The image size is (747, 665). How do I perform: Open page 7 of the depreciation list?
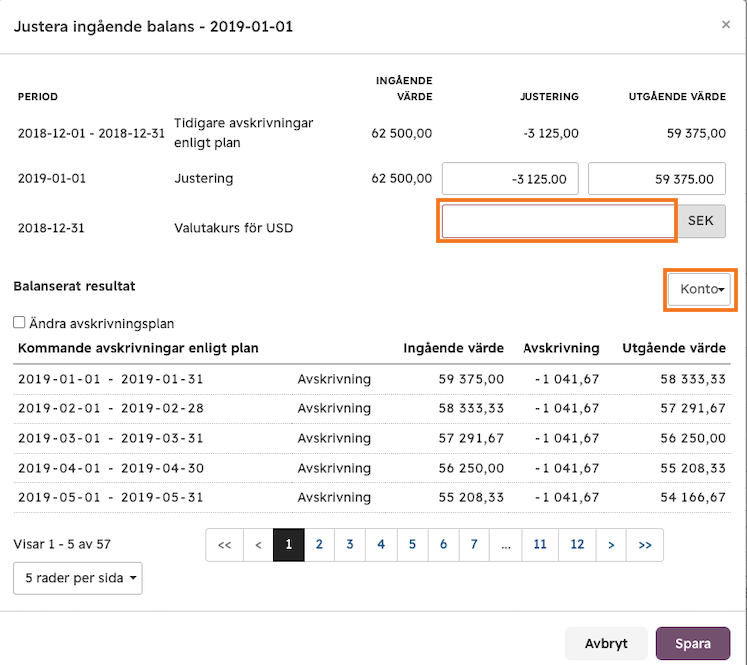(x=474, y=544)
